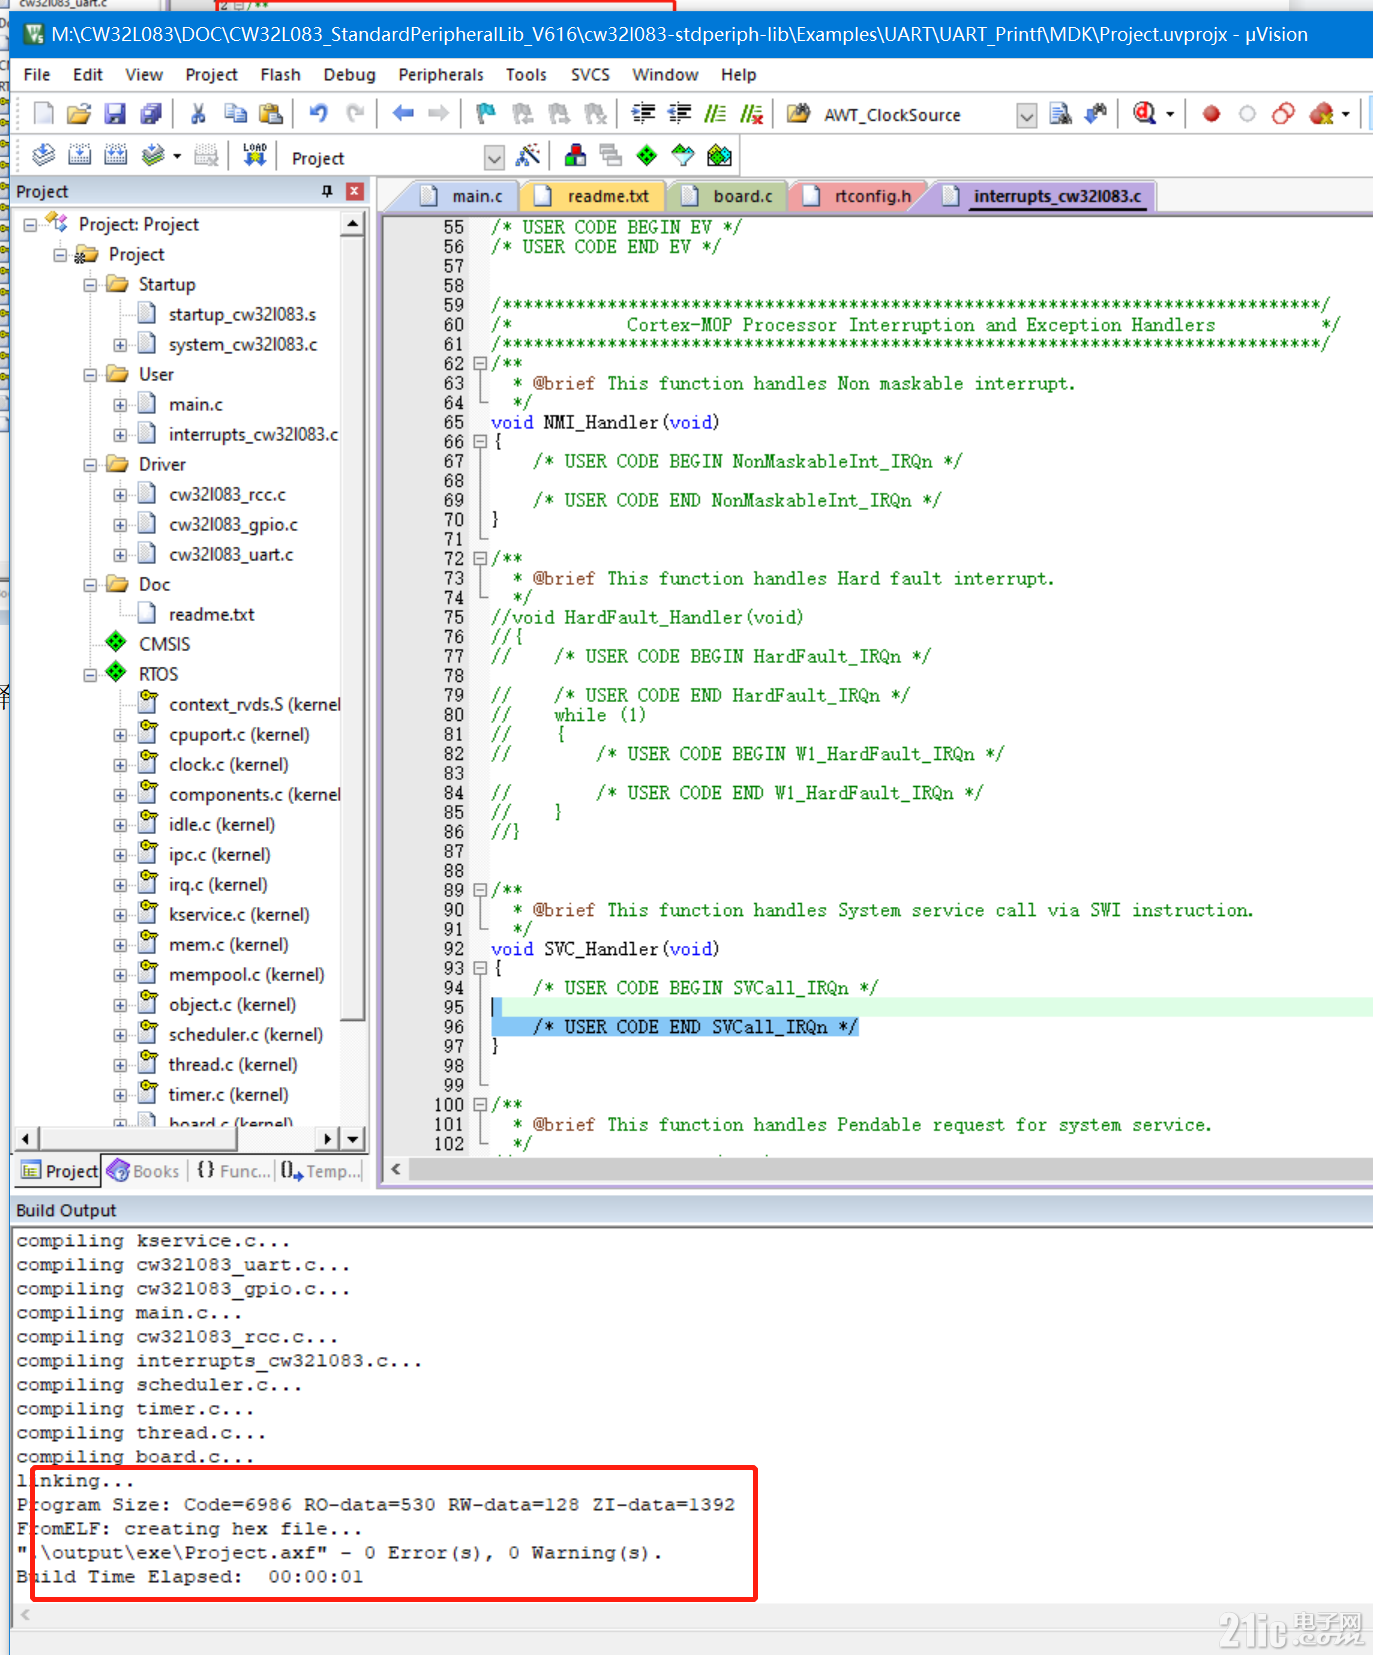1373x1655 pixels.
Task: Copy the selection with the toolbar icon
Action: pyautogui.click(x=235, y=114)
